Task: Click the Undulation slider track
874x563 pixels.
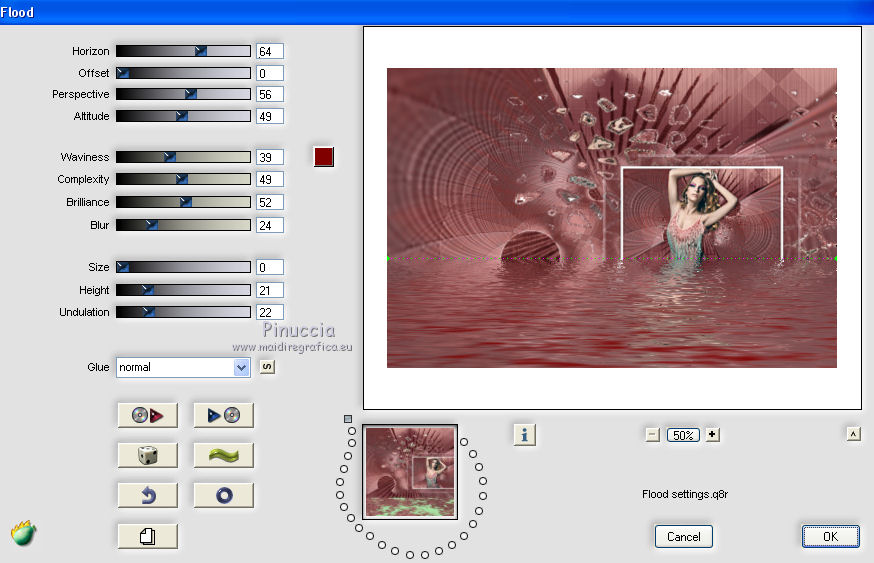Action: pyautogui.click(x=183, y=312)
